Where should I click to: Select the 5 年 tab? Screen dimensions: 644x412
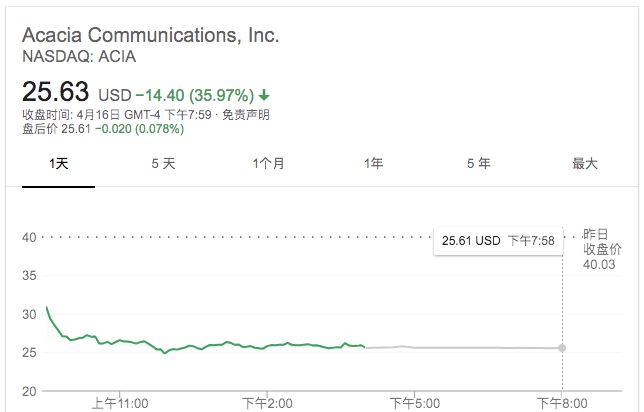[478, 164]
